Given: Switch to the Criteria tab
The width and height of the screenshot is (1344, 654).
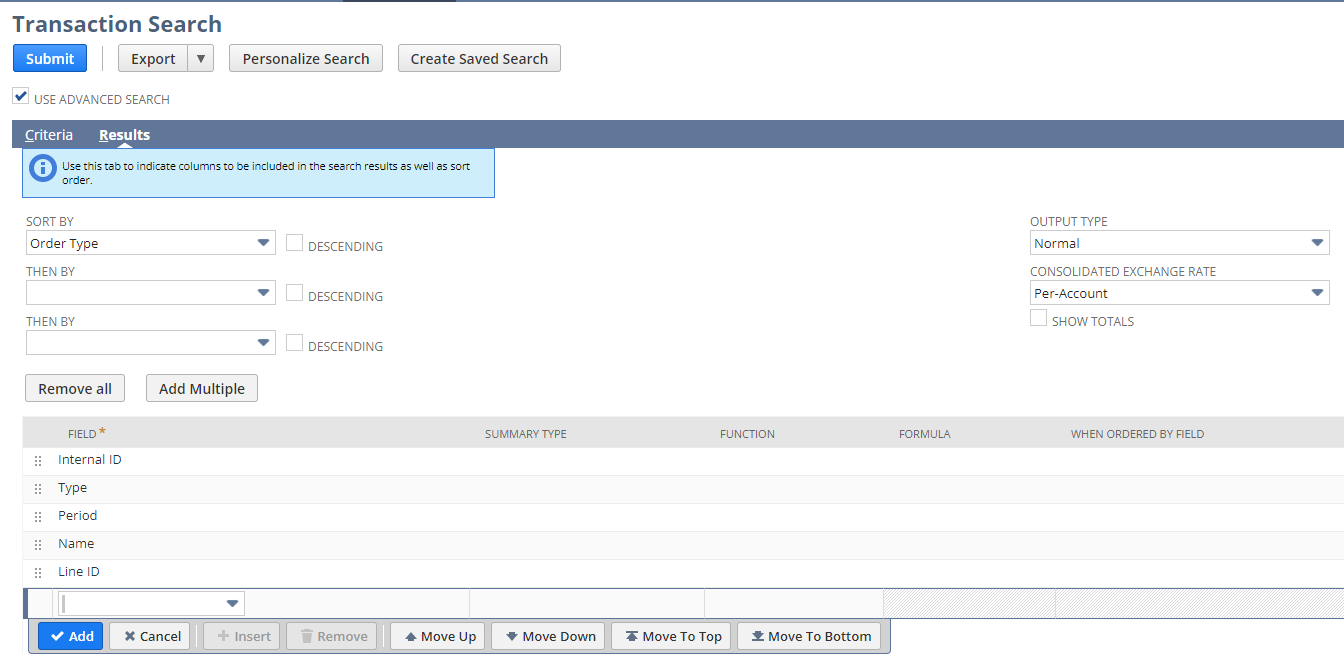Looking at the screenshot, I should tap(48, 134).
